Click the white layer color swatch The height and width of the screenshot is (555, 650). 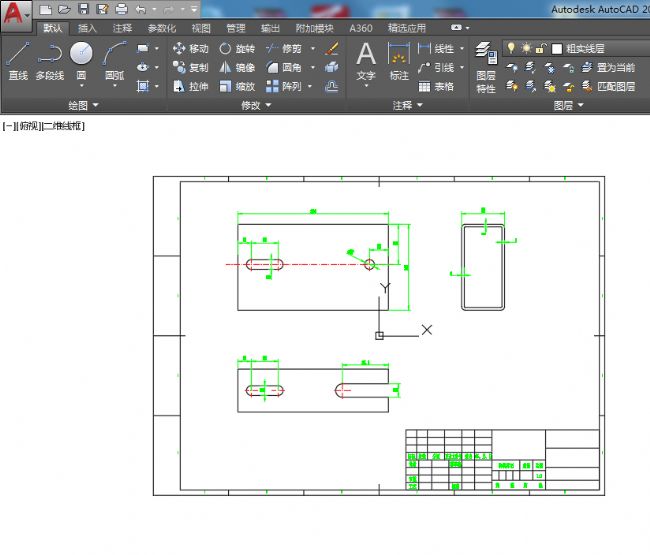pyautogui.click(x=557, y=49)
